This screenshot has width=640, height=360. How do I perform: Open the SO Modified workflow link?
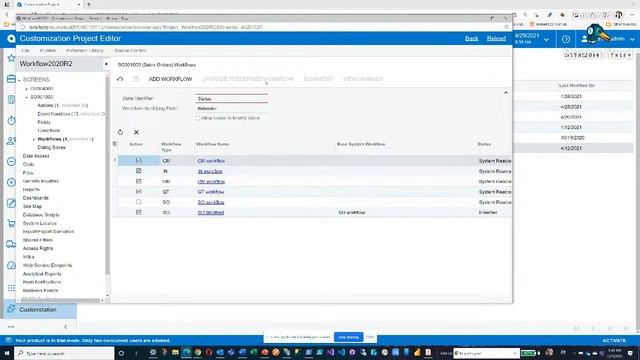(x=211, y=213)
